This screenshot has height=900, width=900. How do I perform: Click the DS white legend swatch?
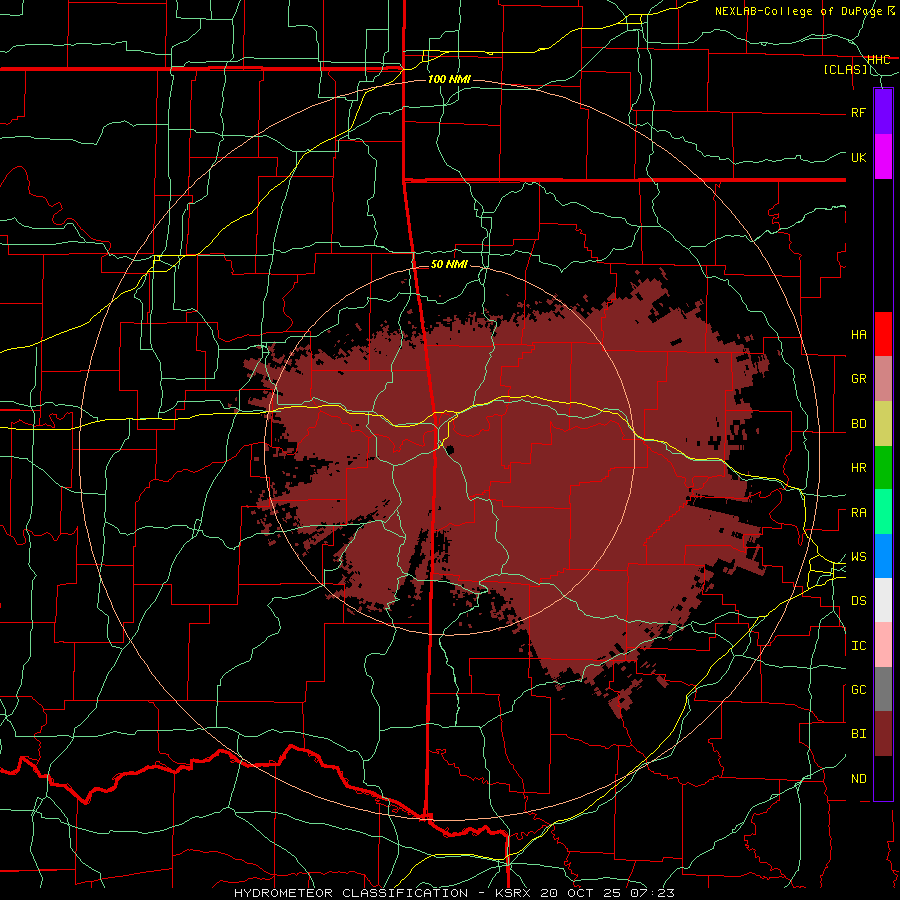(883, 600)
